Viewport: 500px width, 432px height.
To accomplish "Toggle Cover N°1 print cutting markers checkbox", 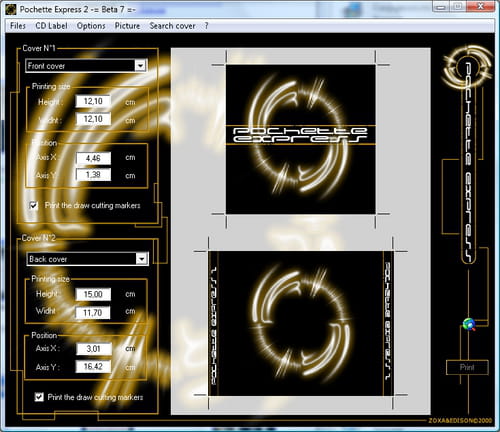I will pyautogui.click(x=33, y=205).
